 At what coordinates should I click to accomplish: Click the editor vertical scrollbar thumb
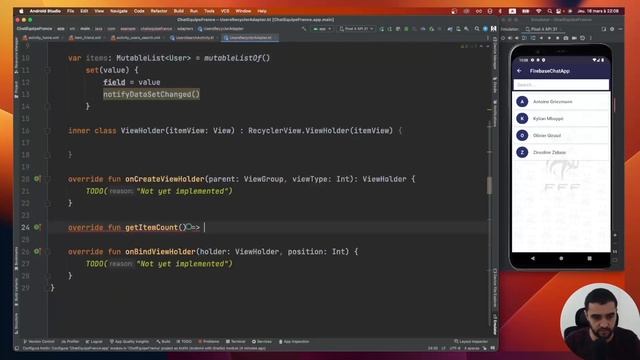point(489,186)
